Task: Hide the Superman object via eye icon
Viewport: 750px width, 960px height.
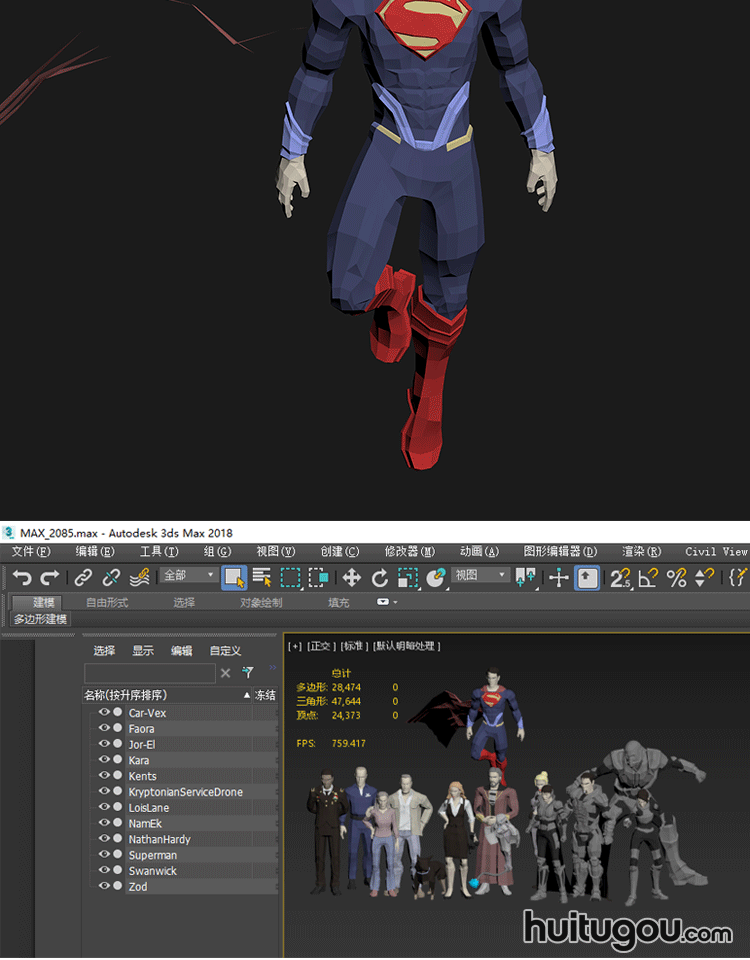Action: coord(104,855)
